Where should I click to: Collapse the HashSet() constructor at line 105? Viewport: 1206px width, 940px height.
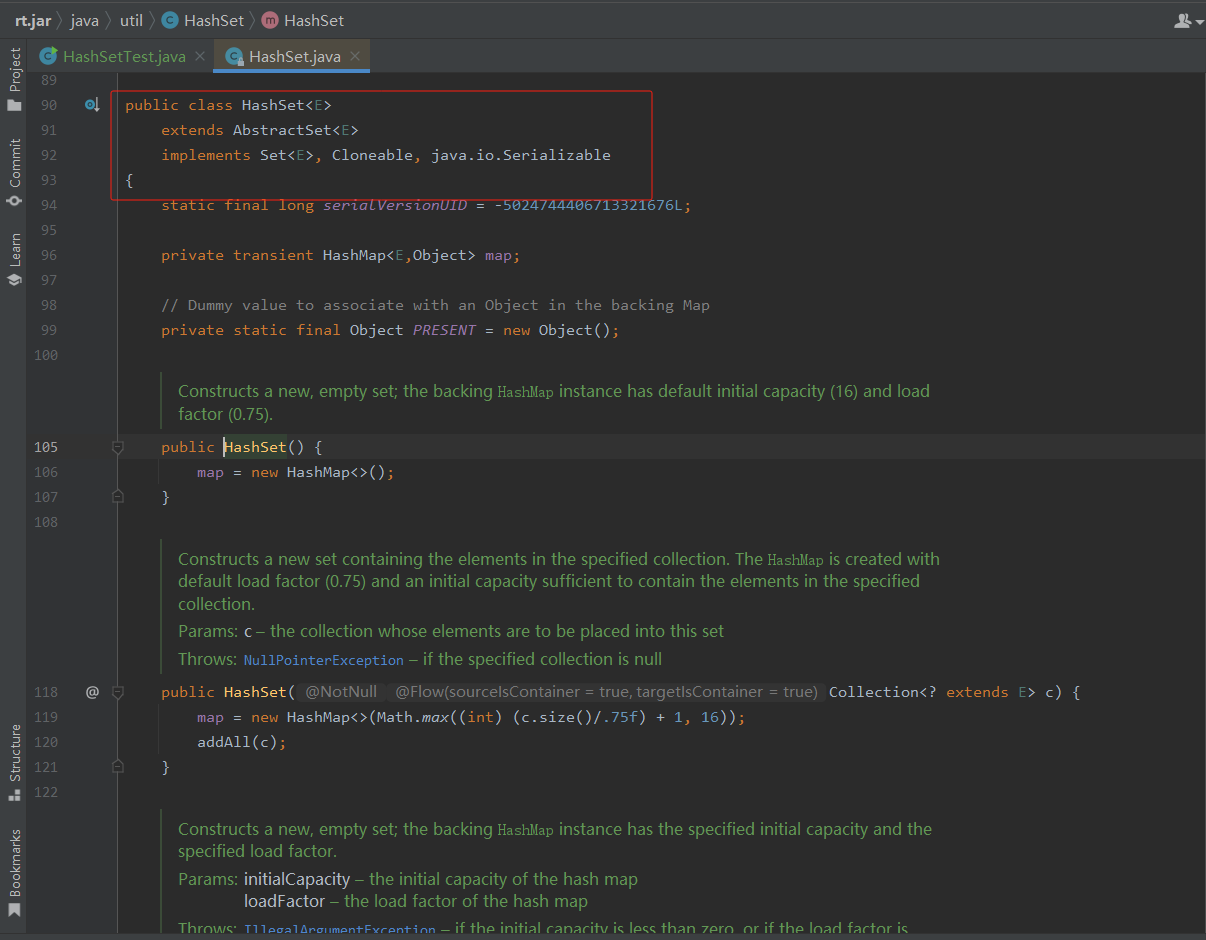(x=118, y=447)
